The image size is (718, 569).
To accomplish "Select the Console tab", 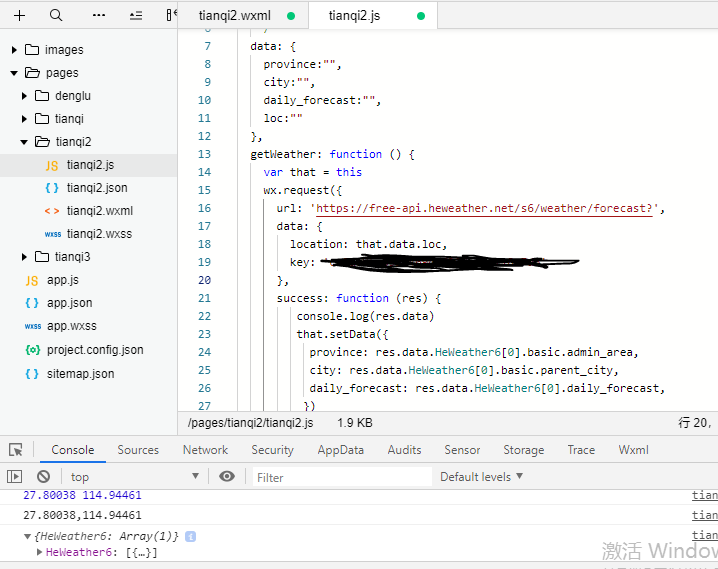I will [73, 450].
